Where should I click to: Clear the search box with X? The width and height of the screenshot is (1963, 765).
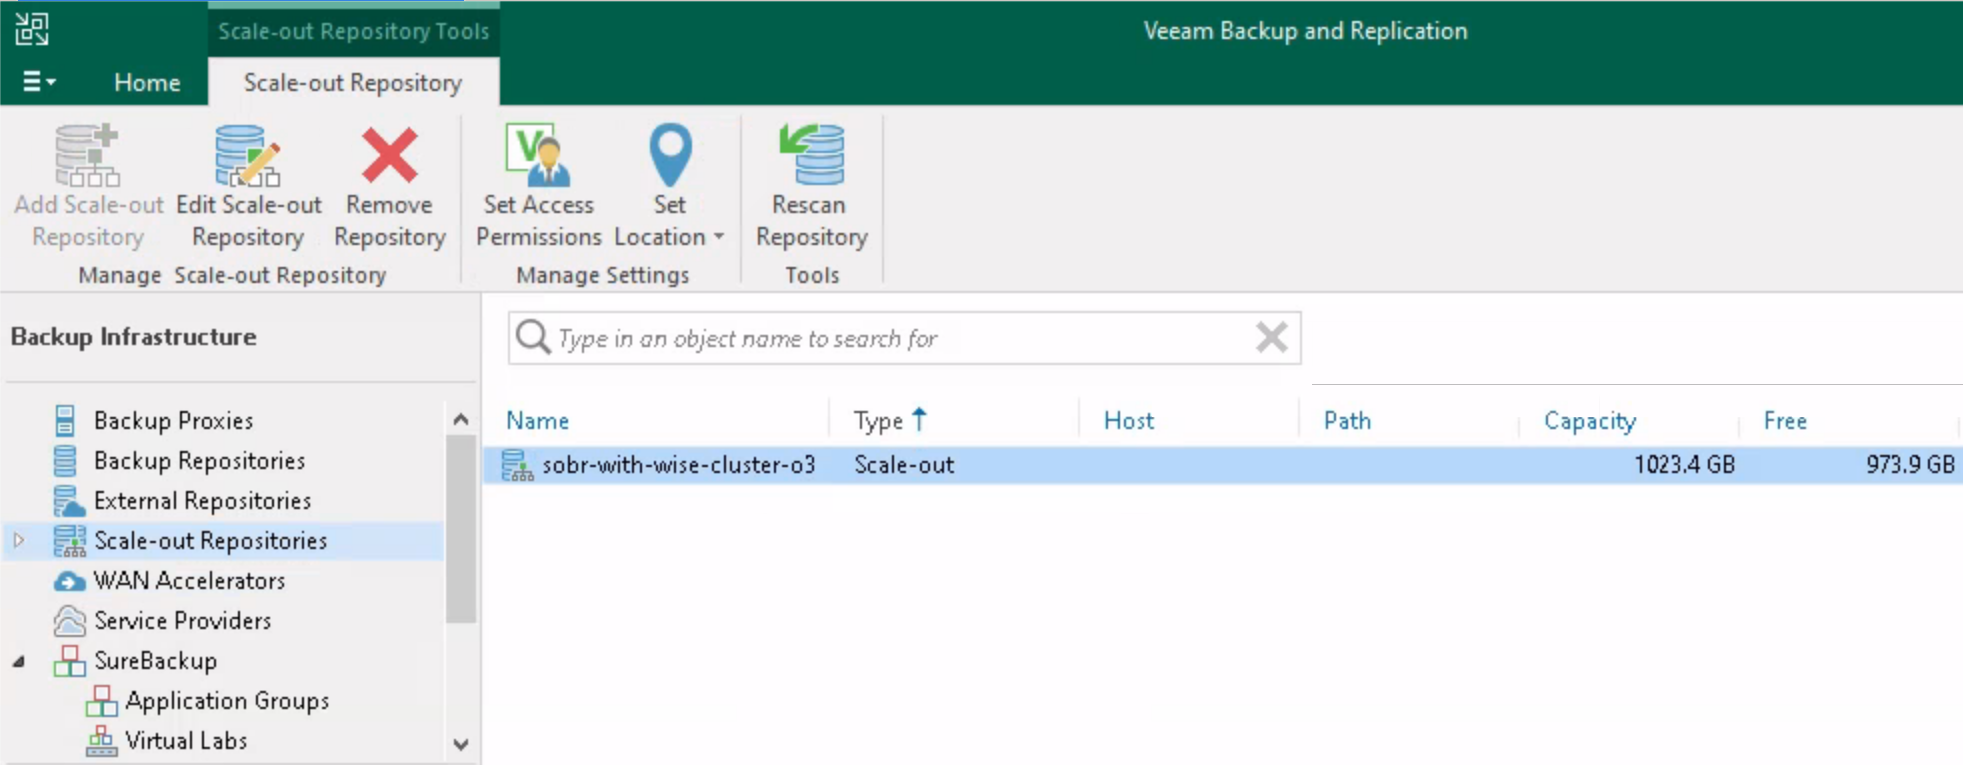1272,337
